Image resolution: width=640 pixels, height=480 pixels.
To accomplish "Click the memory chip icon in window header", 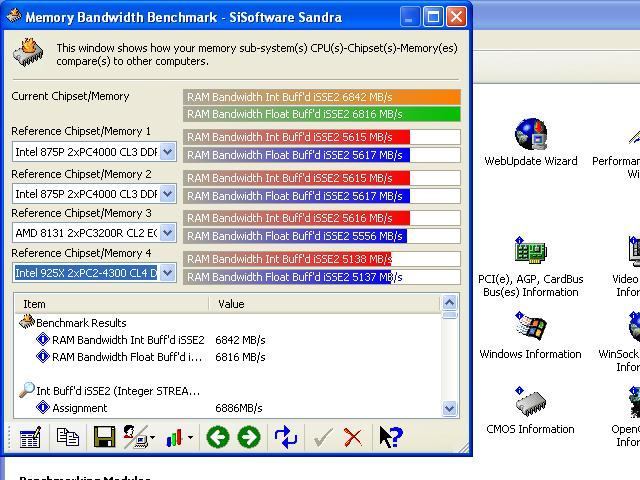I will click(28, 53).
